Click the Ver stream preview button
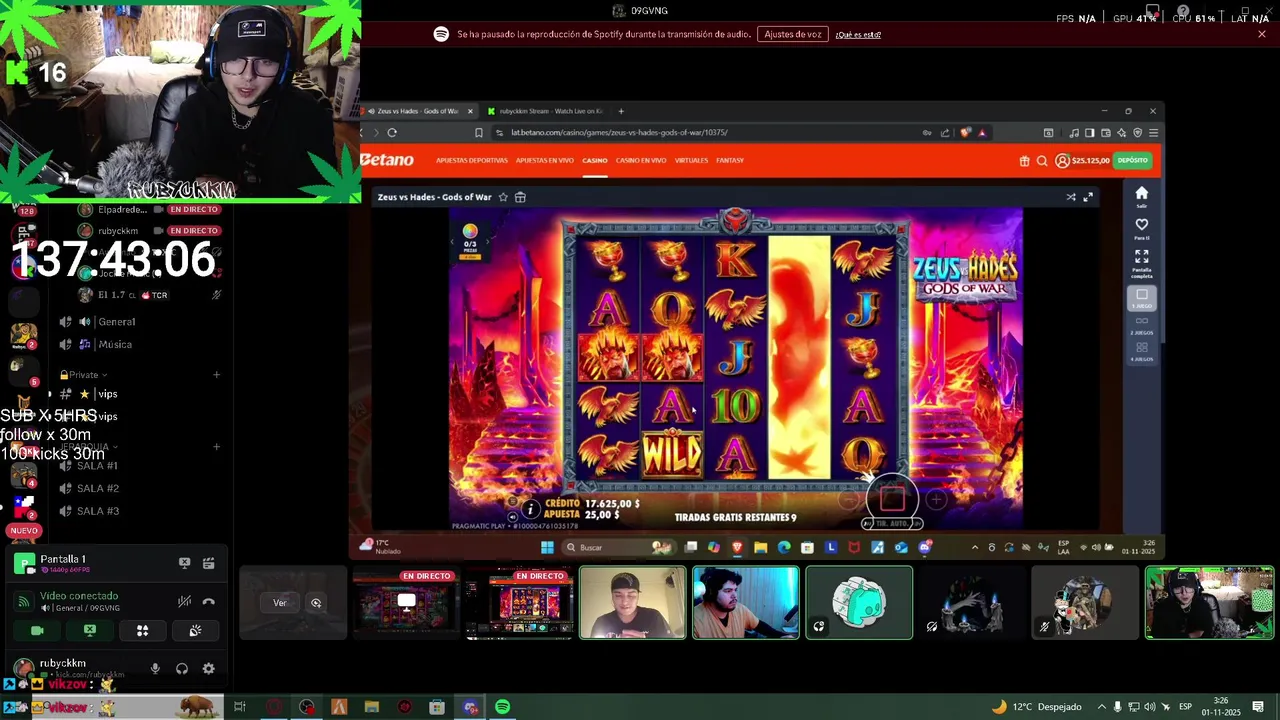Viewport: 1280px width, 720px height. (x=280, y=602)
